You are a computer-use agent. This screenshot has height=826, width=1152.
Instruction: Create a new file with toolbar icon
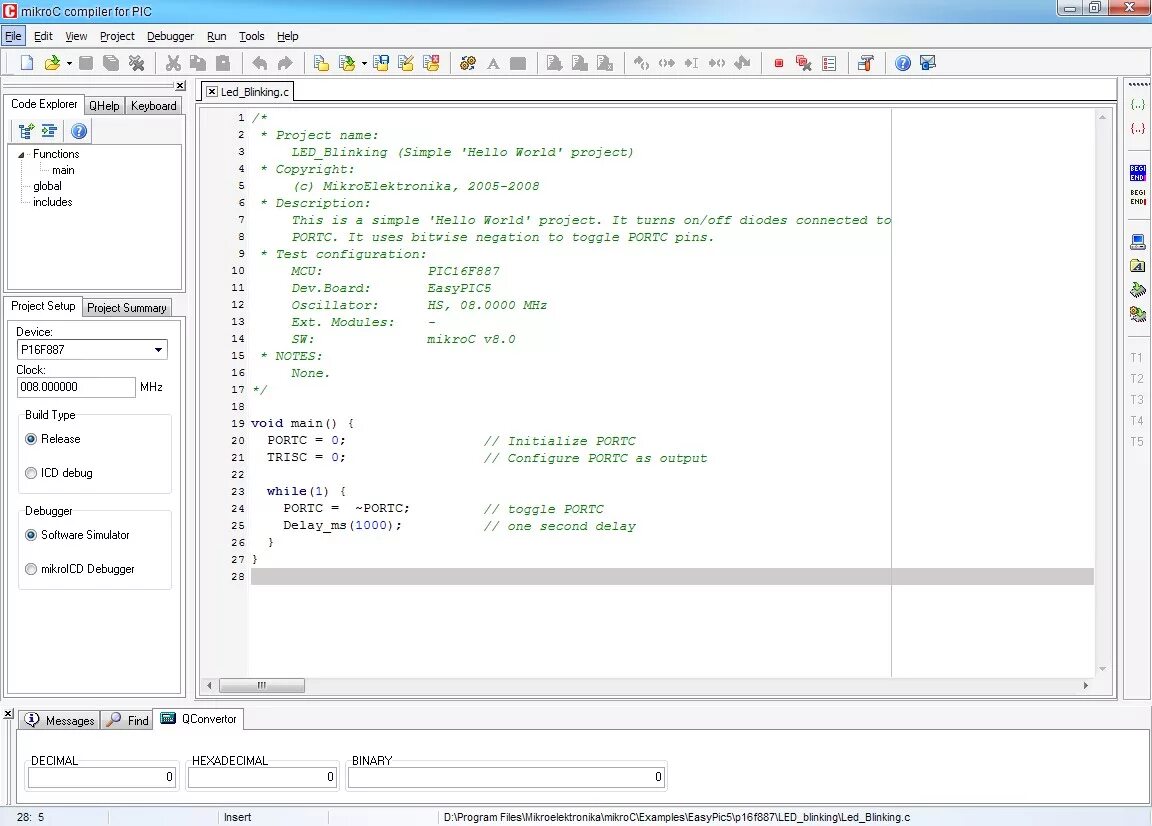coord(26,63)
